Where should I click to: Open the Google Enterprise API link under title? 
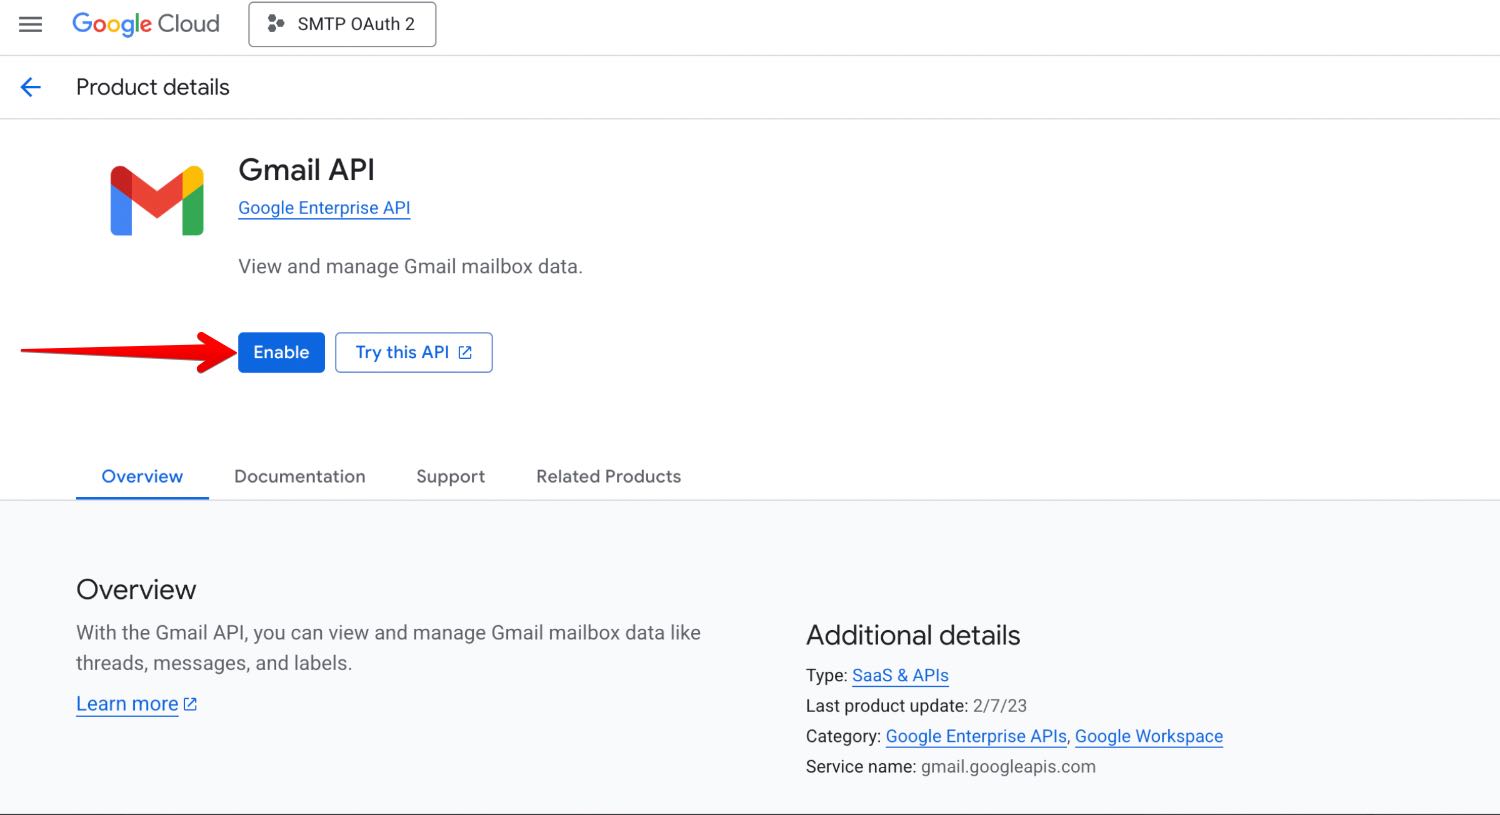(324, 208)
